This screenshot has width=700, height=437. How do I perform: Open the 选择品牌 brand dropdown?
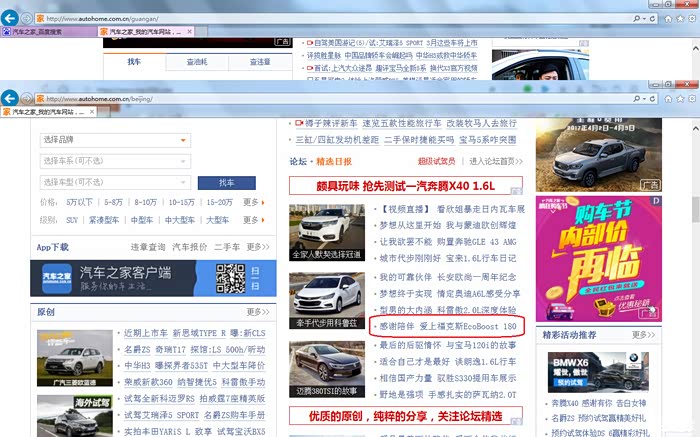(x=115, y=140)
